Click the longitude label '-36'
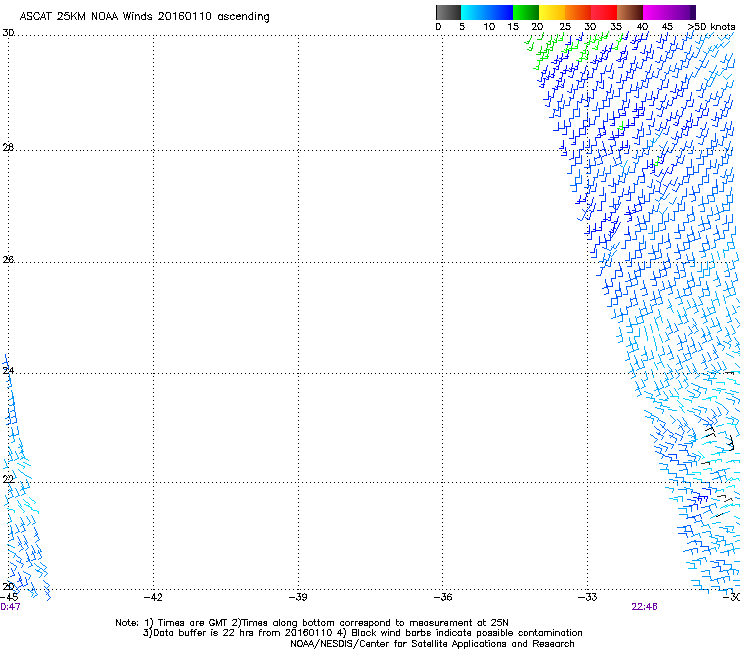This screenshot has height=650, width=740. 443,597
